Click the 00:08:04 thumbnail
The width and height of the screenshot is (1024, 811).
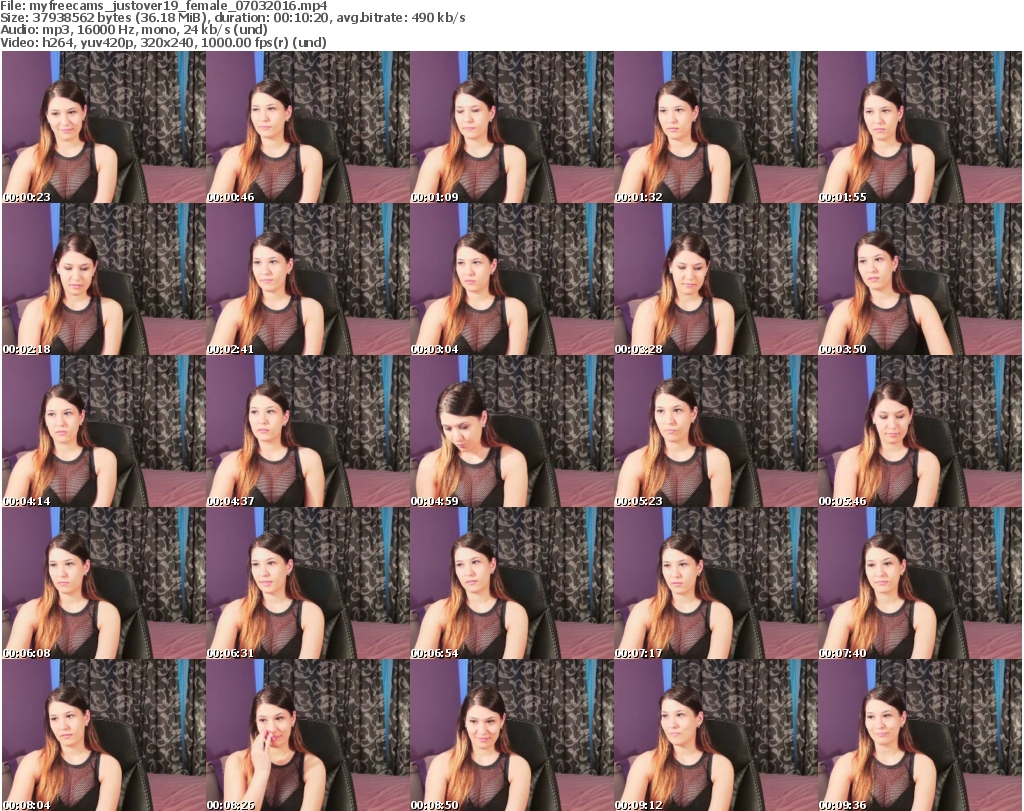[x=104, y=735]
